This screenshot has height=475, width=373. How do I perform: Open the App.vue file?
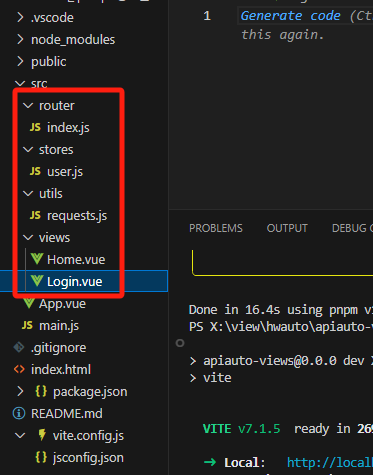click(62, 303)
